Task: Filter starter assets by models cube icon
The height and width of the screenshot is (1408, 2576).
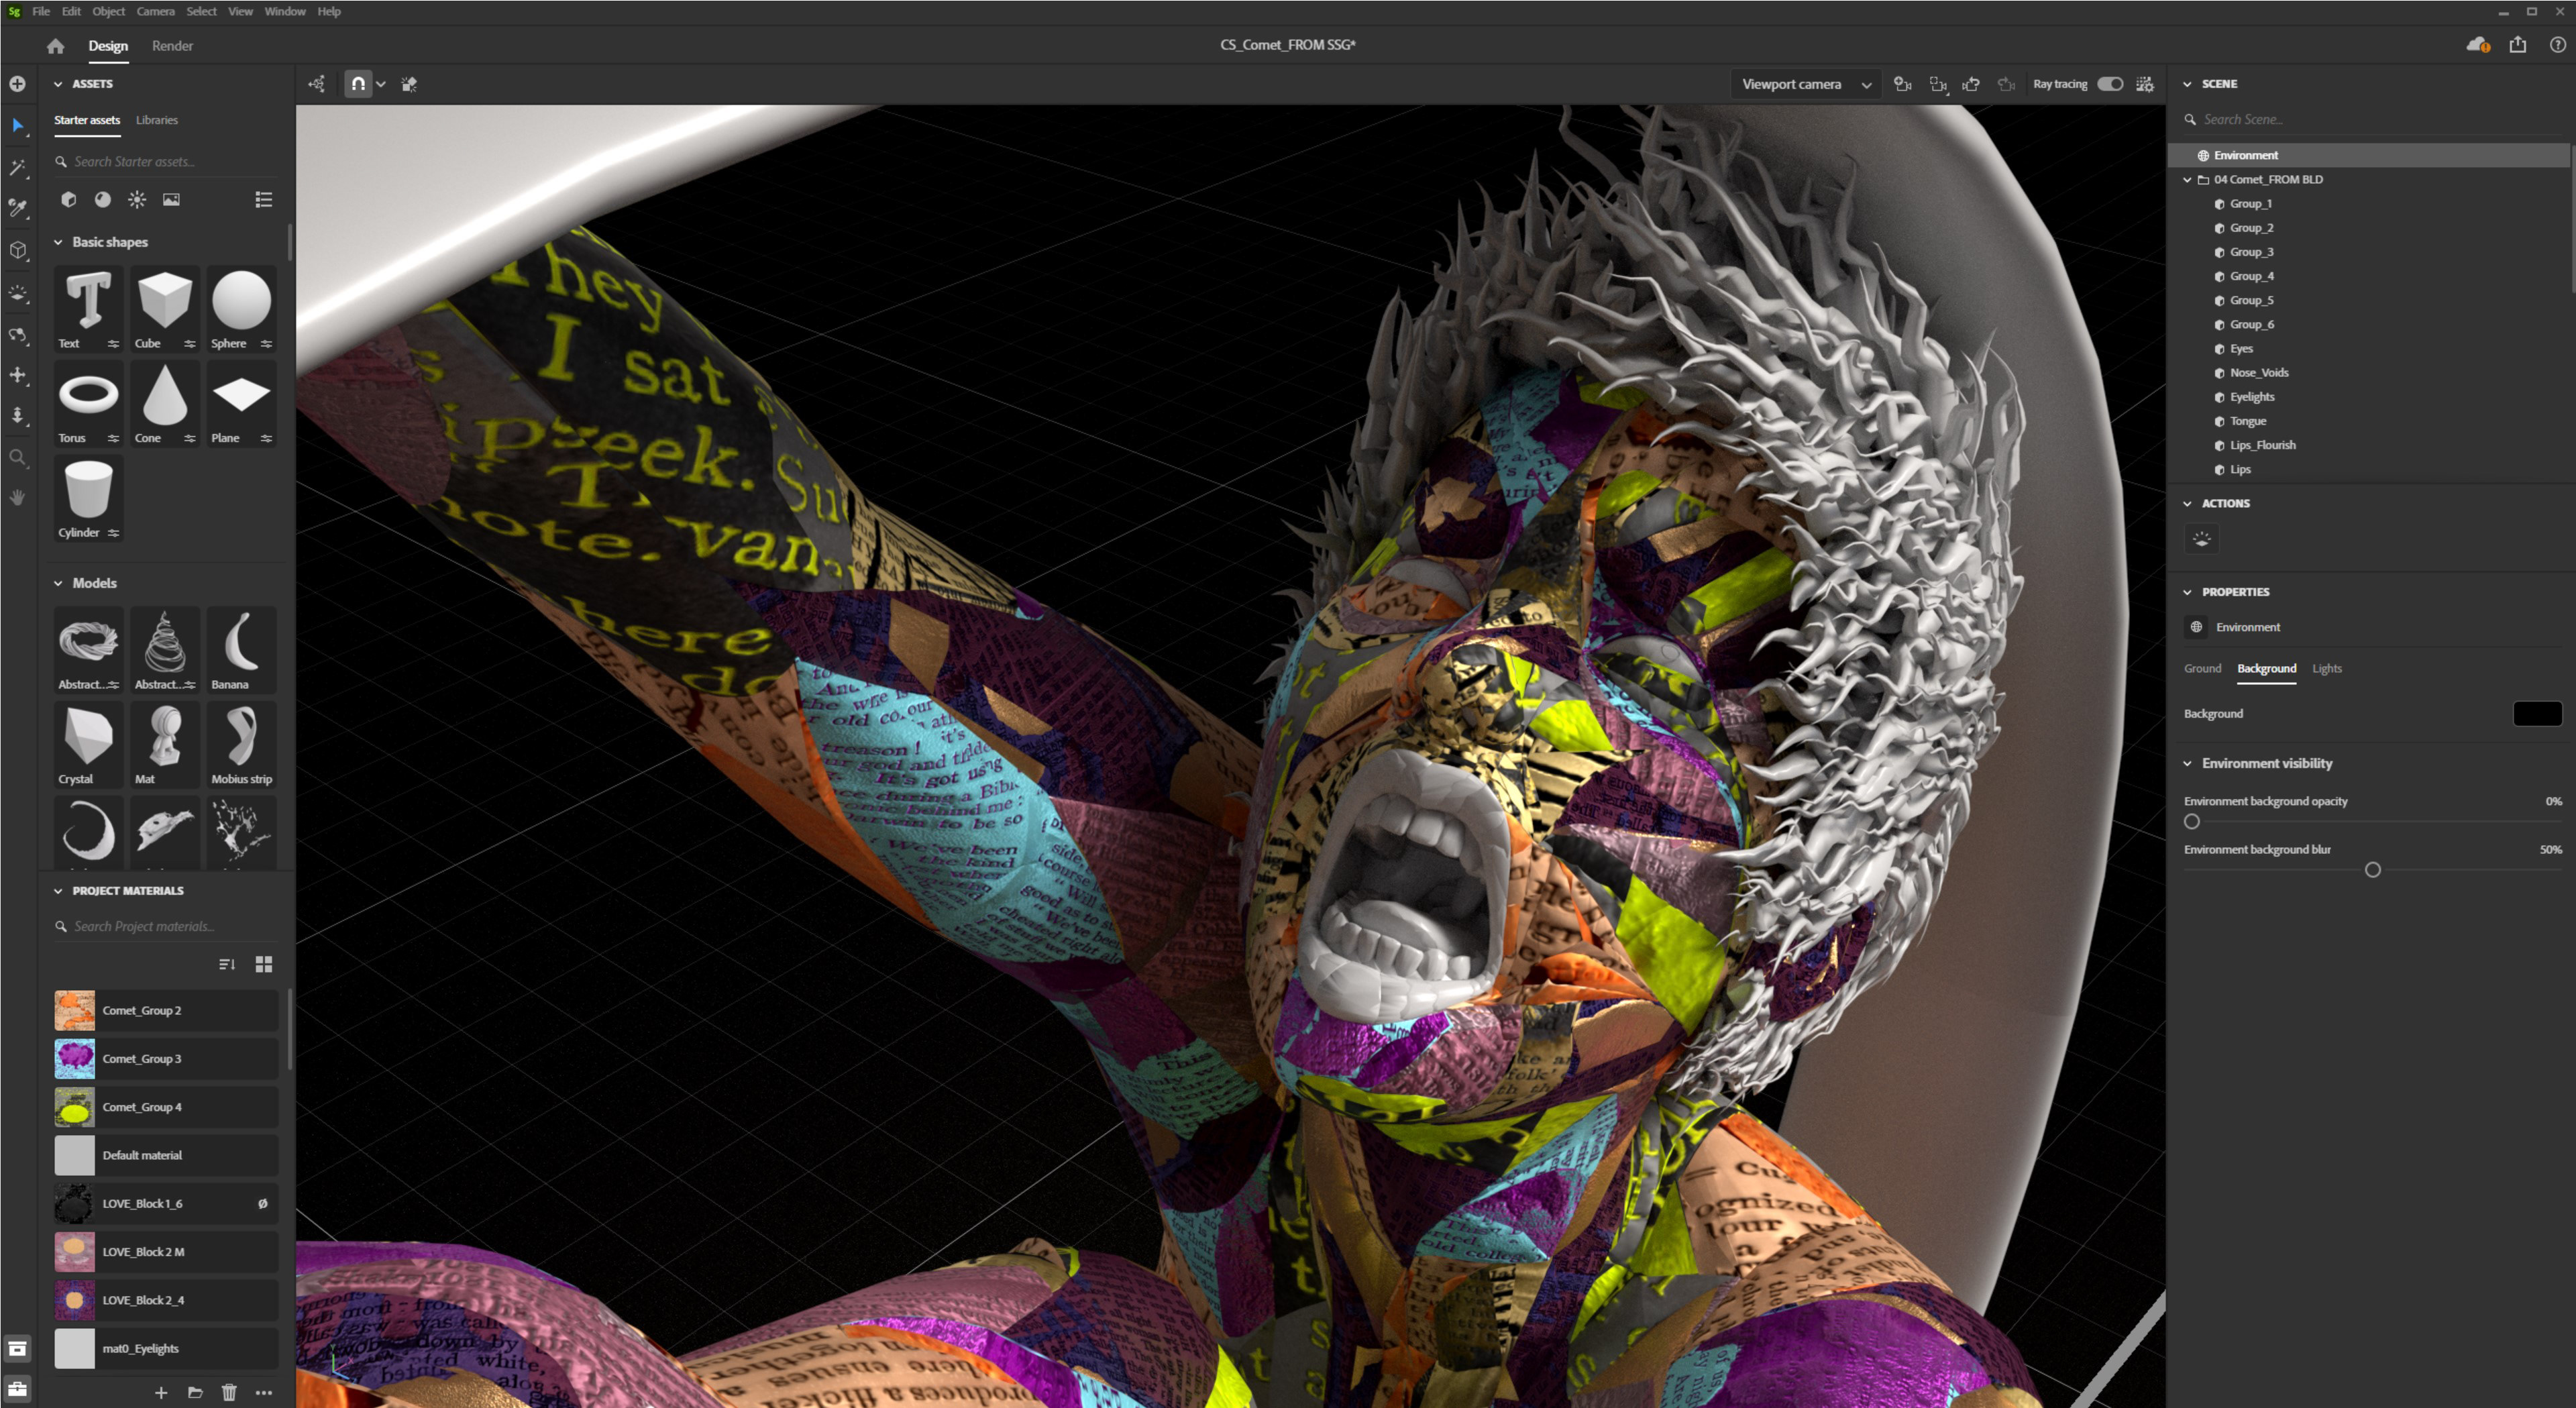Action: (x=68, y=200)
